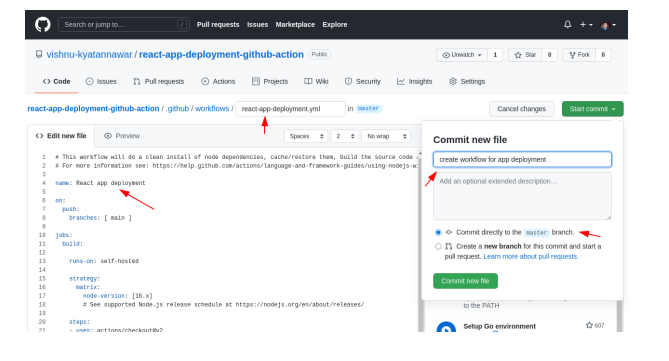
Task: Click the optional extended description box
Action: coord(522,196)
